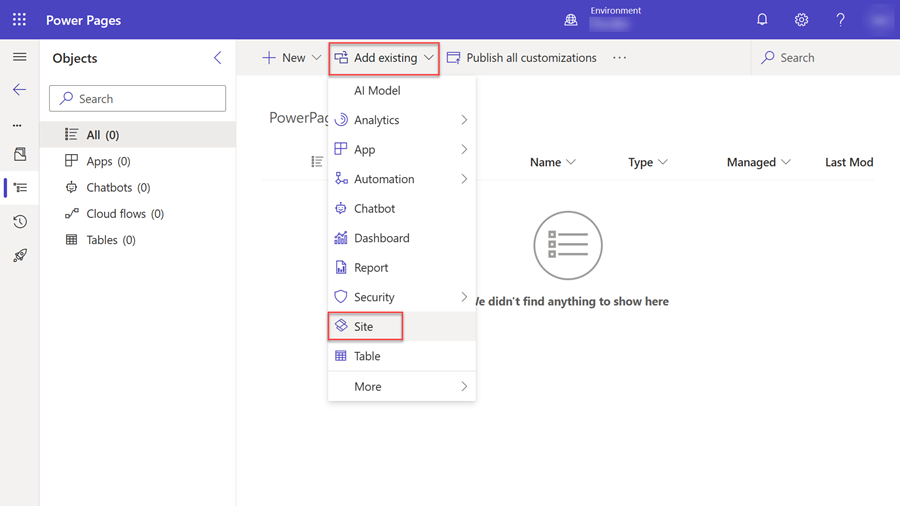Image resolution: width=900 pixels, height=506 pixels.
Task: Click the help question mark icon
Action: pos(840,20)
